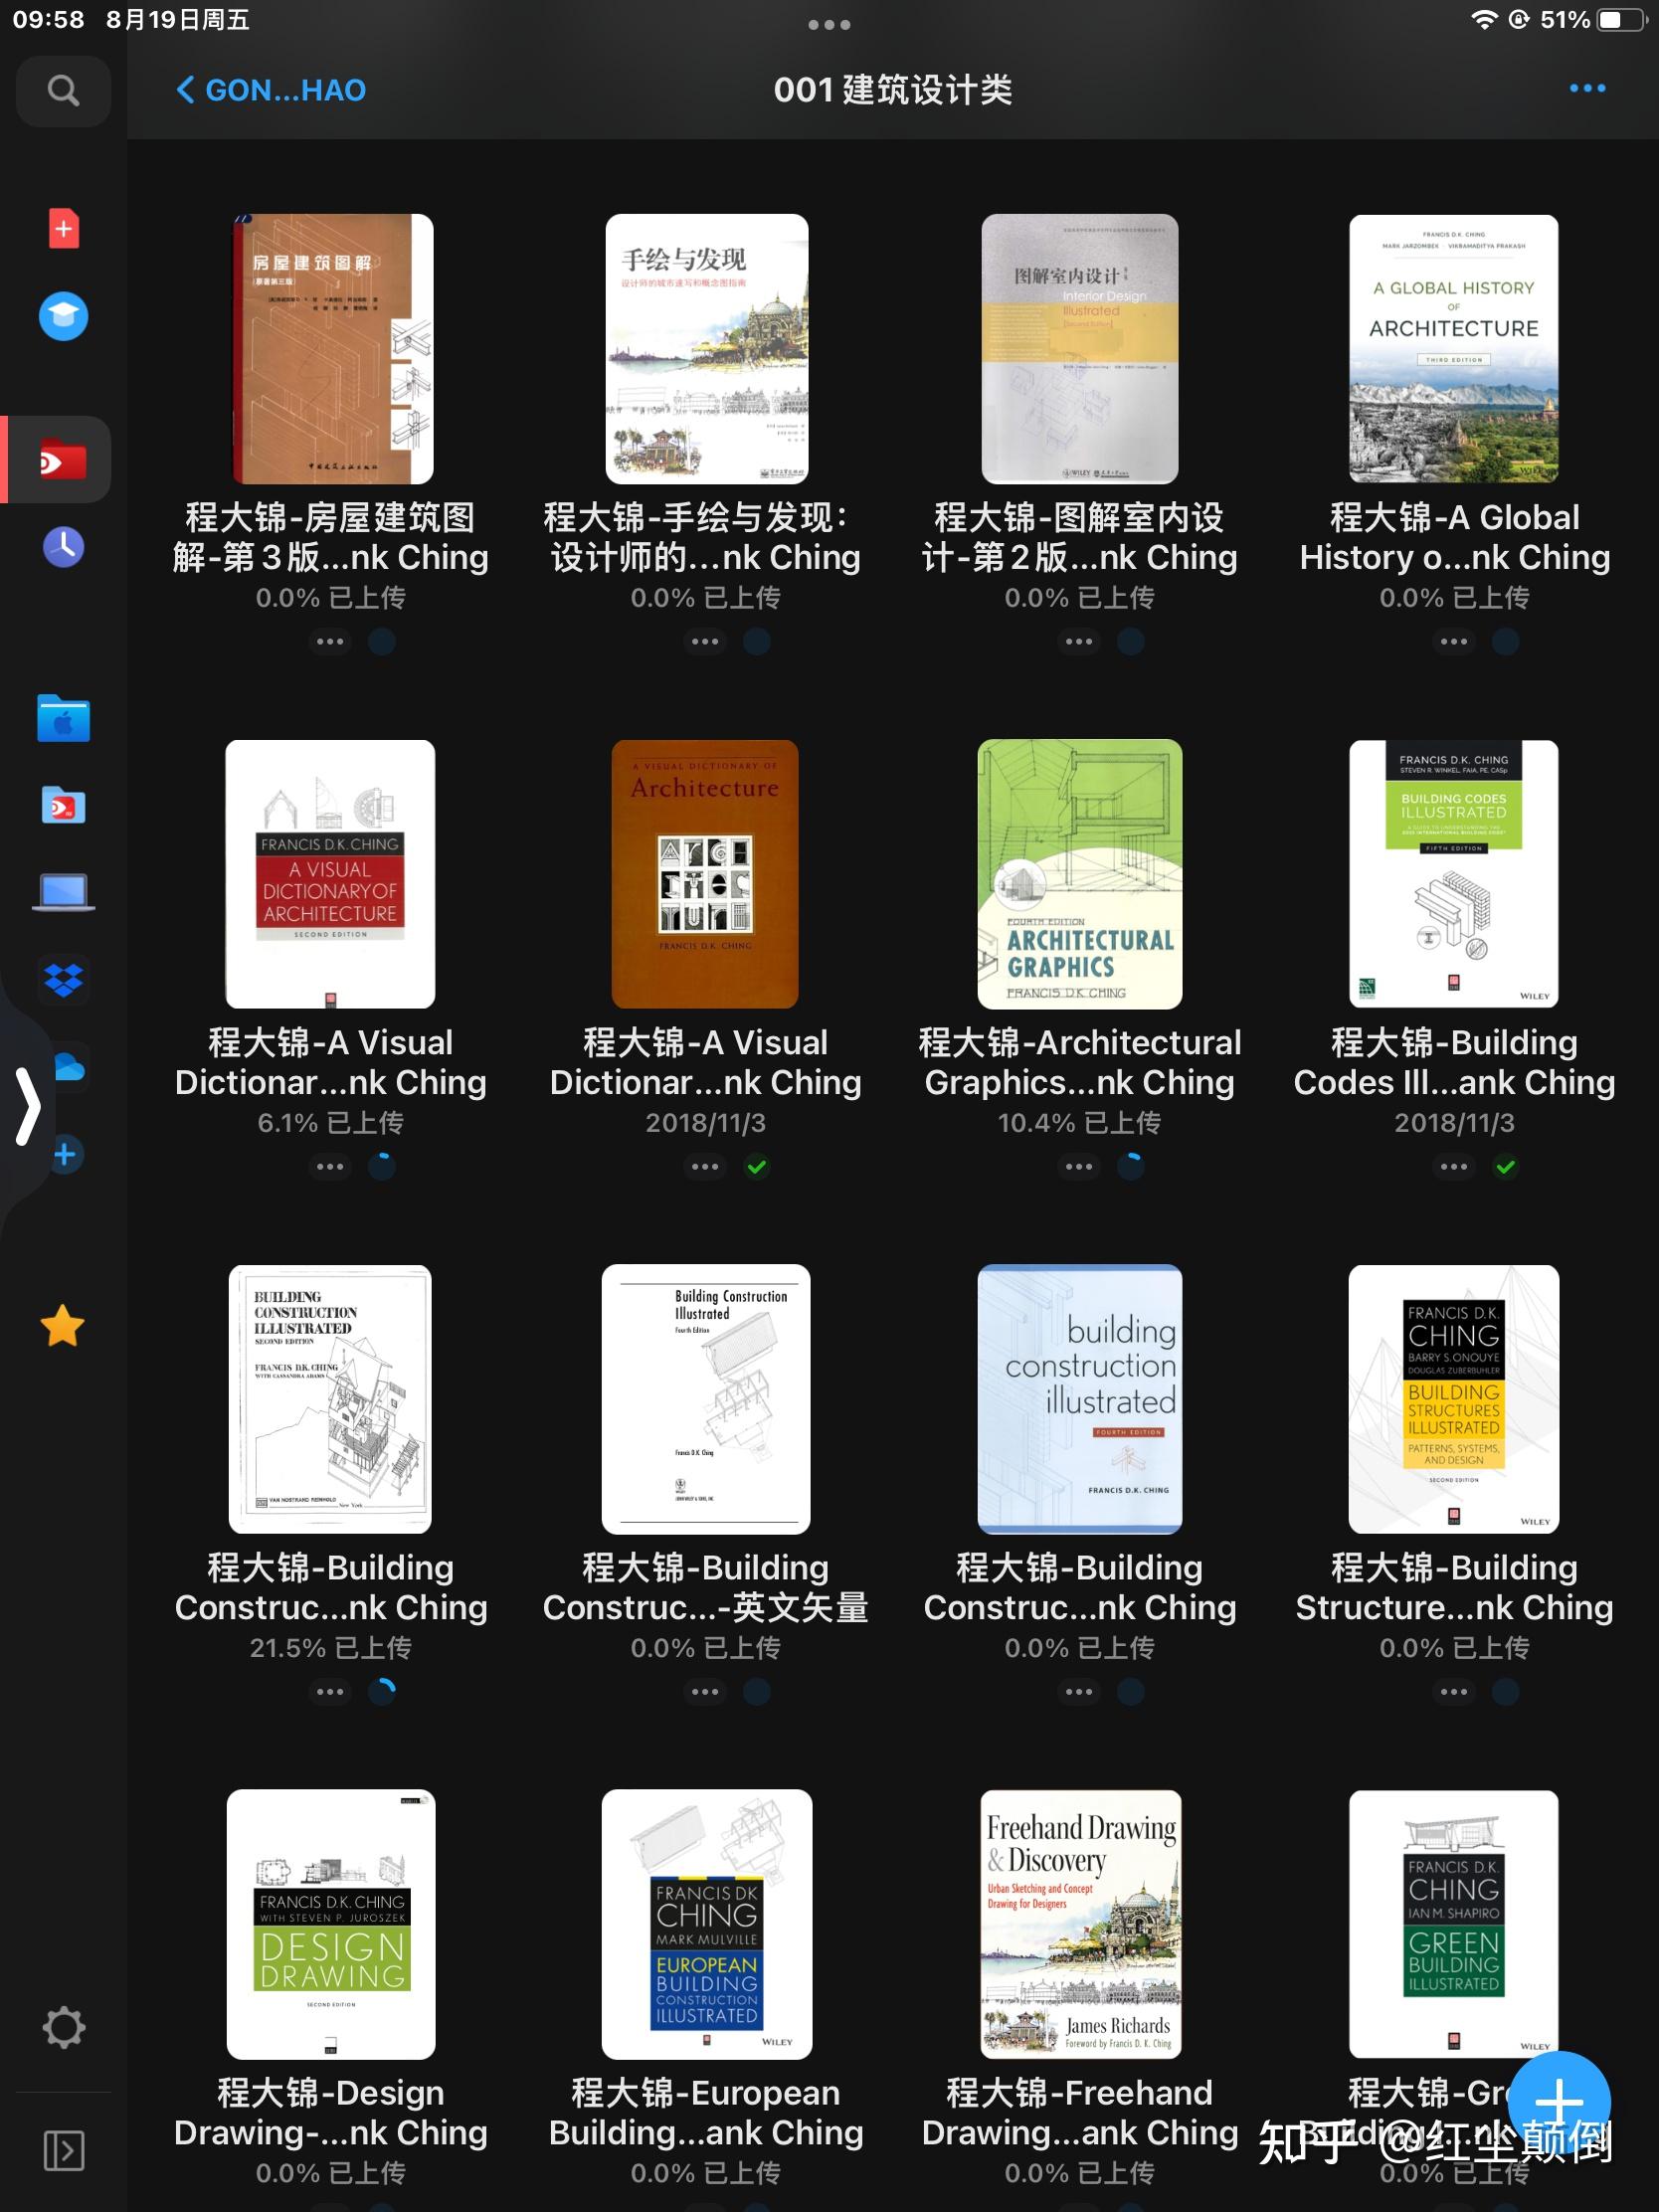Tap the multitasking three dots at top
Screen dimensions: 1659x2212
tap(829, 24)
